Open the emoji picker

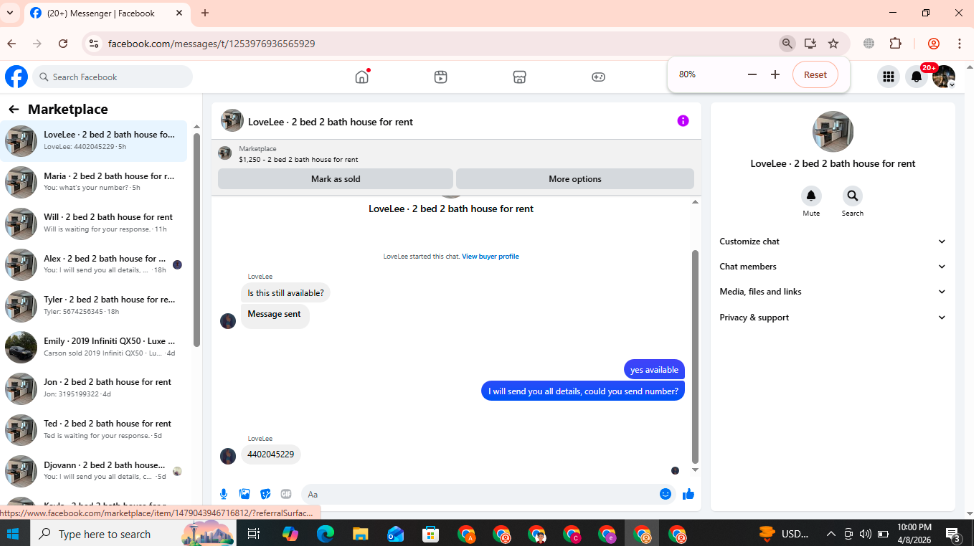click(x=665, y=494)
